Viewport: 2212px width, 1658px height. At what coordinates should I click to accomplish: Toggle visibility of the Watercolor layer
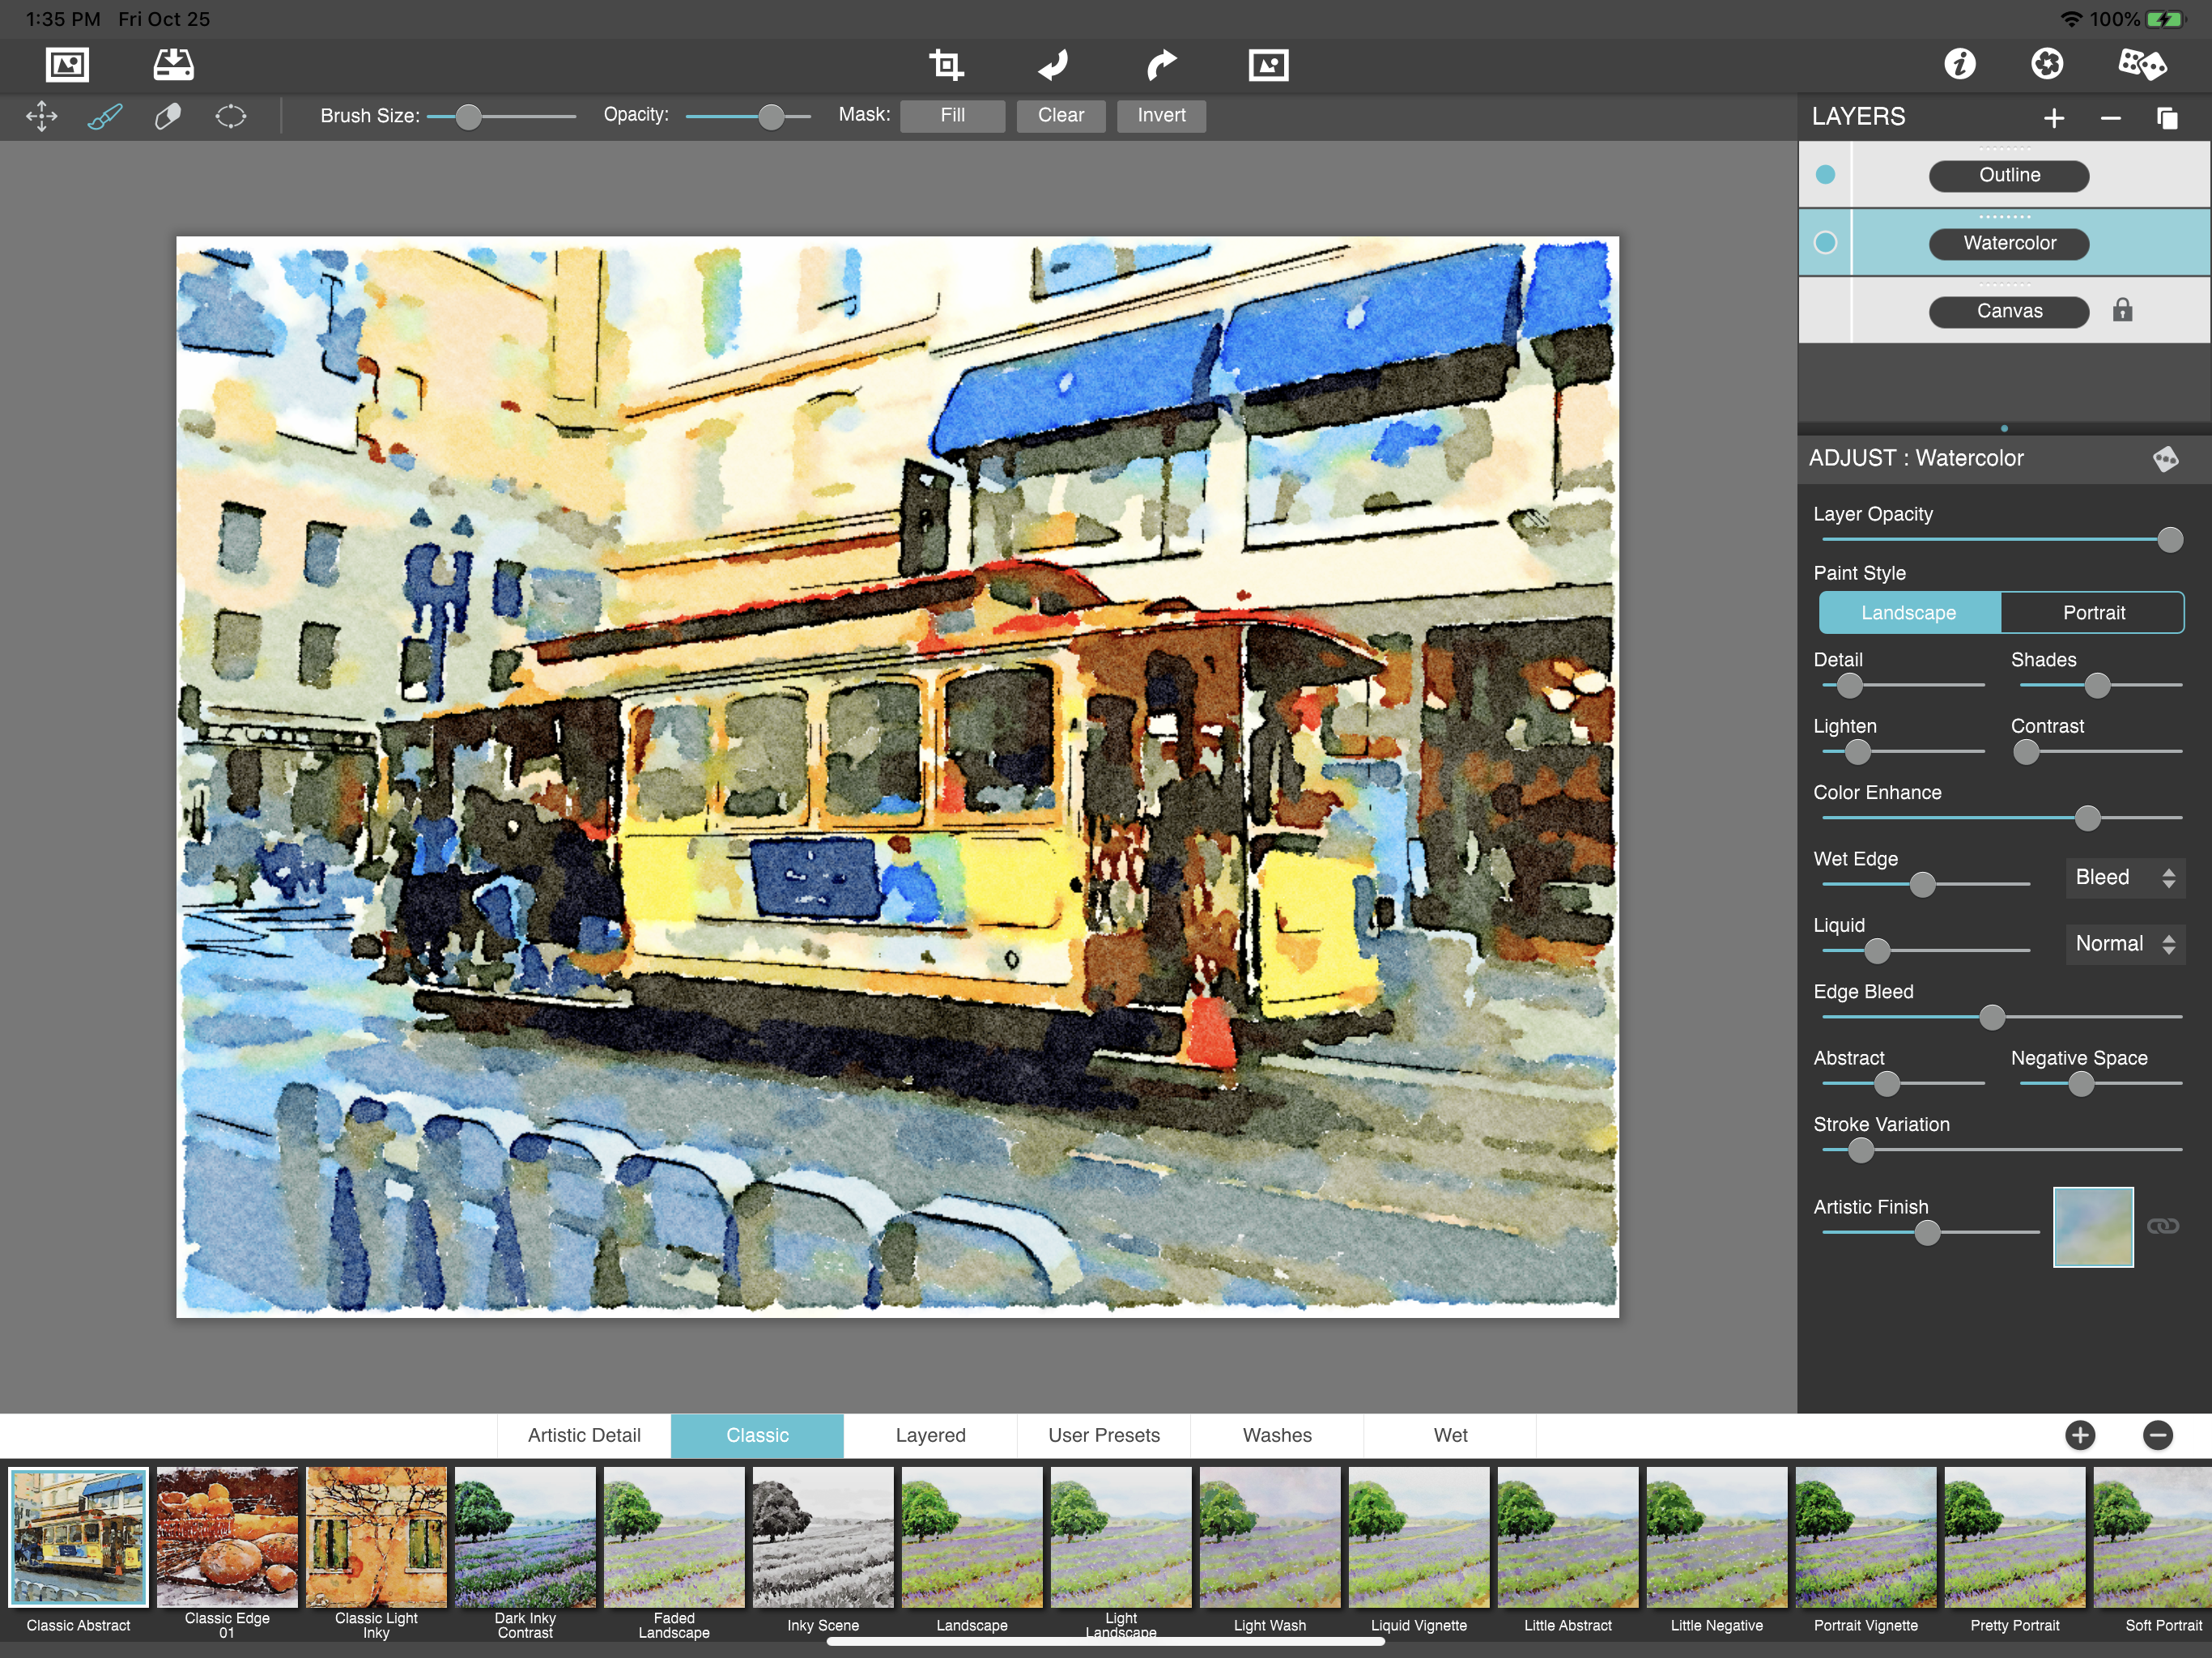click(1825, 243)
